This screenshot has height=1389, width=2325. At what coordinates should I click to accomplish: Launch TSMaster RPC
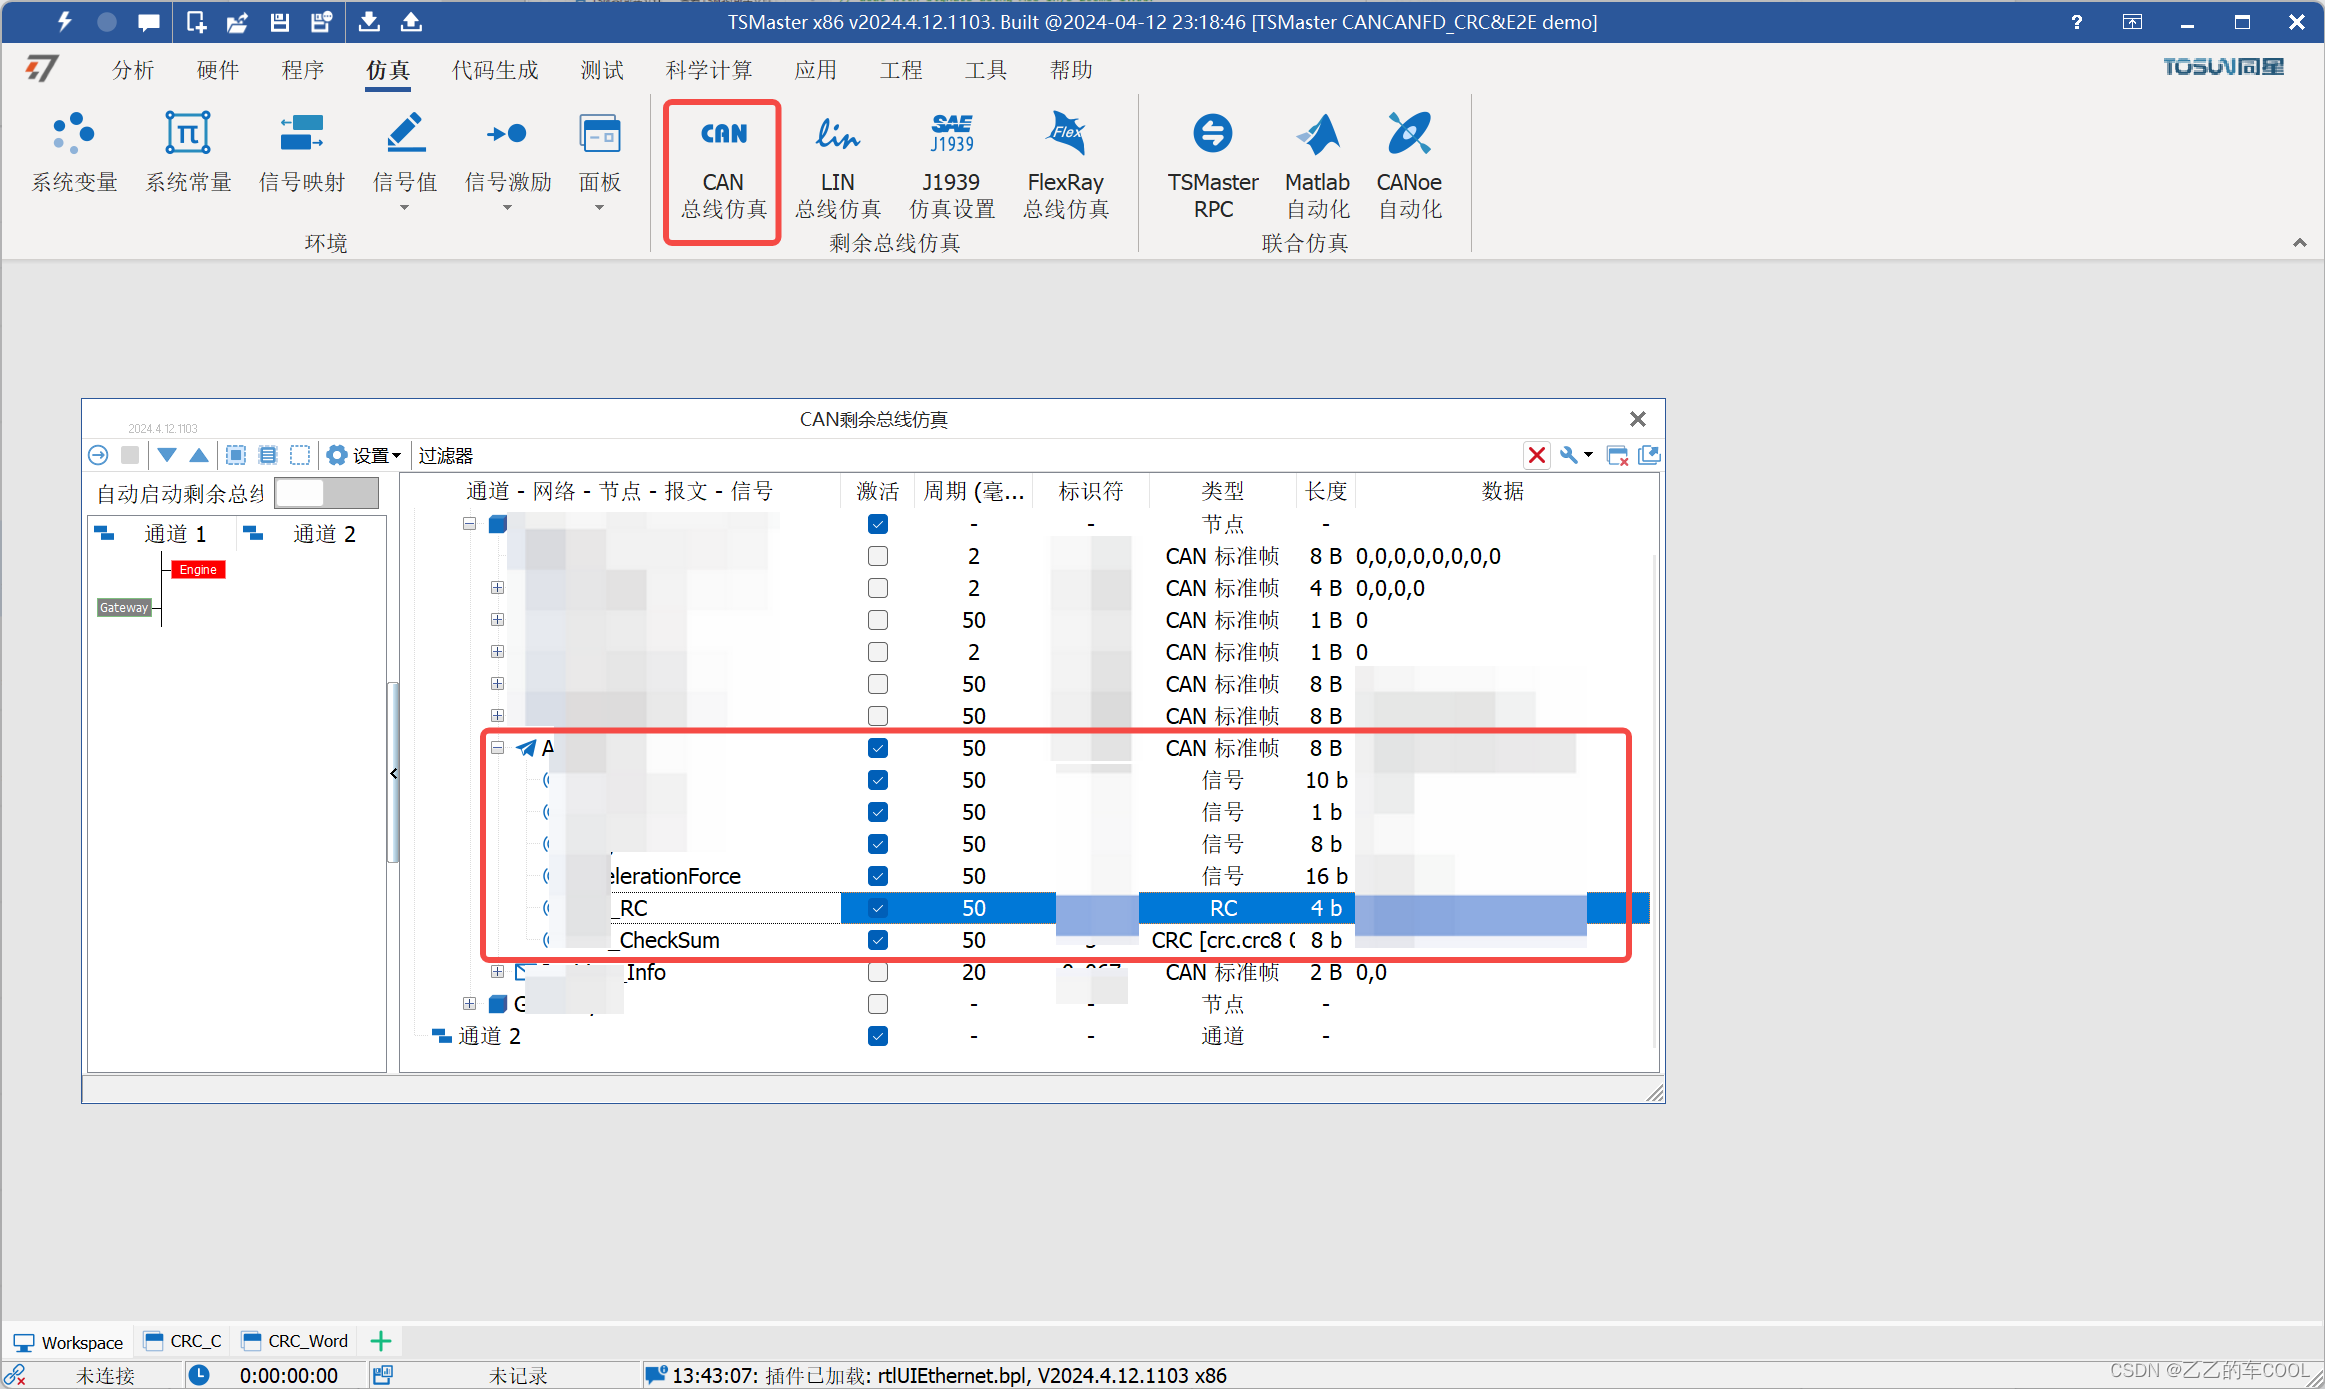pyautogui.click(x=1213, y=167)
